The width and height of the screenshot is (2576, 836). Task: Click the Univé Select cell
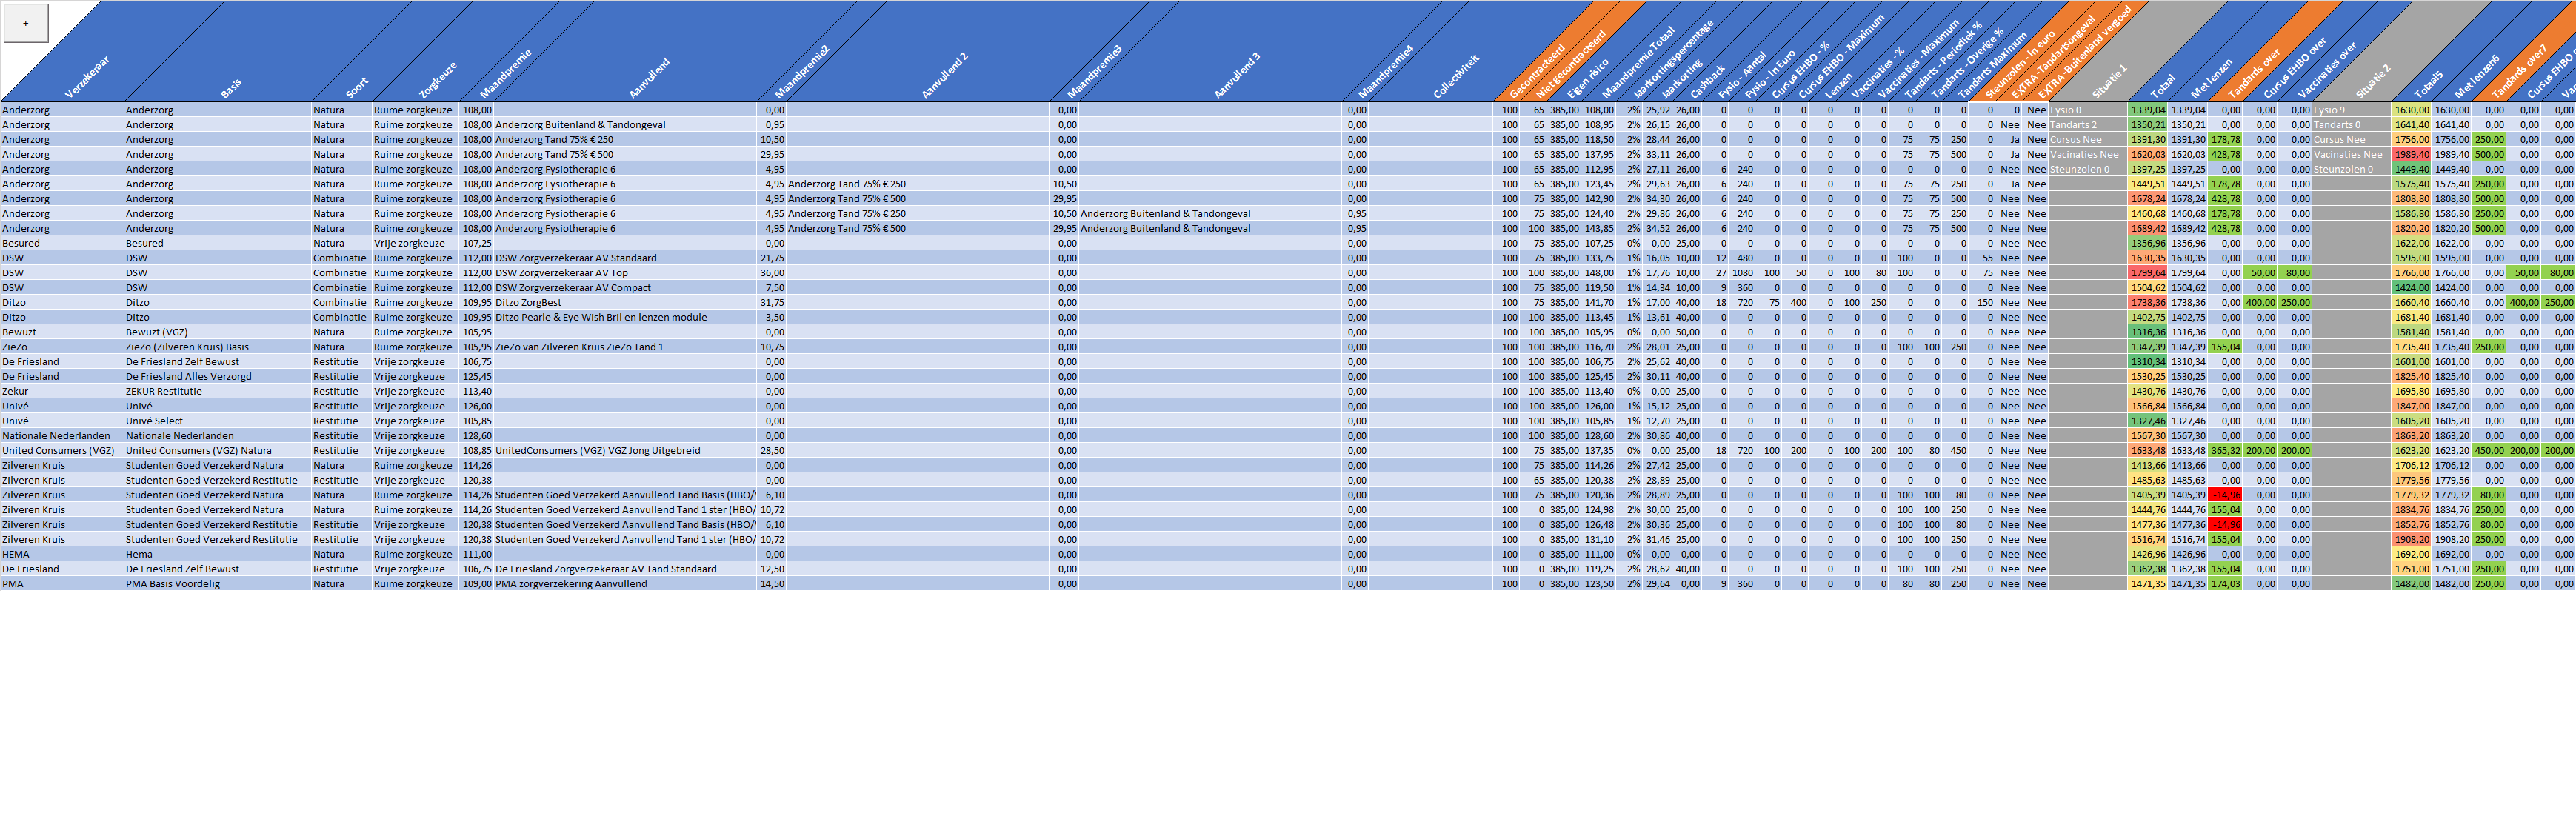coord(155,421)
